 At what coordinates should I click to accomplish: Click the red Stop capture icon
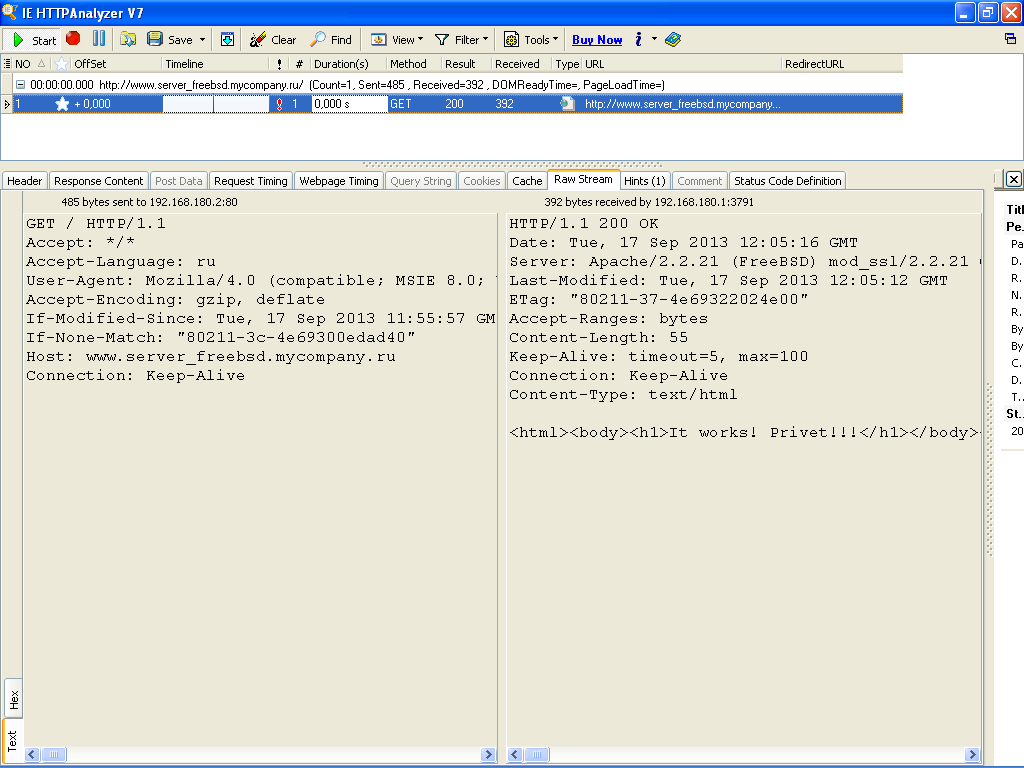pos(73,39)
